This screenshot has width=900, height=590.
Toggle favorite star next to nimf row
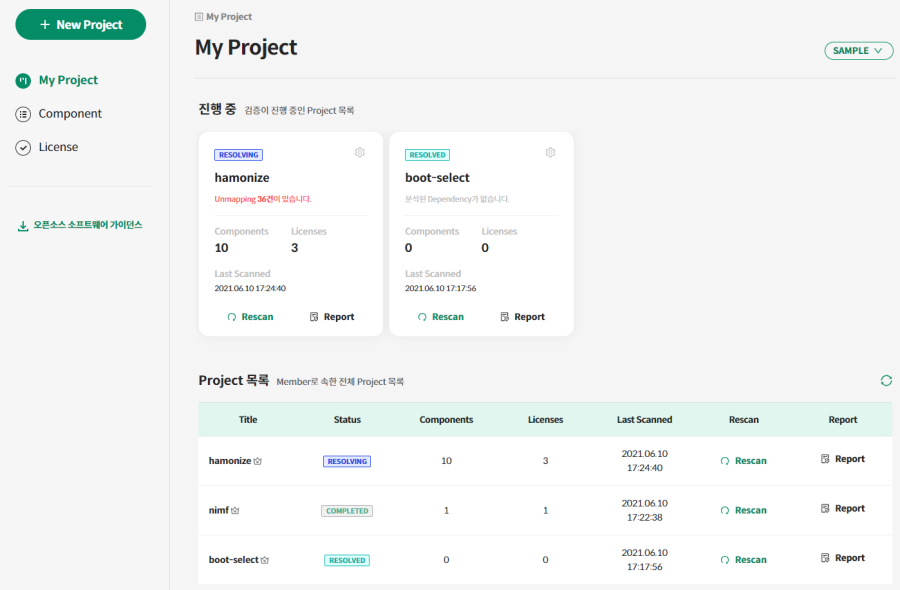pyautogui.click(x=236, y=511)
